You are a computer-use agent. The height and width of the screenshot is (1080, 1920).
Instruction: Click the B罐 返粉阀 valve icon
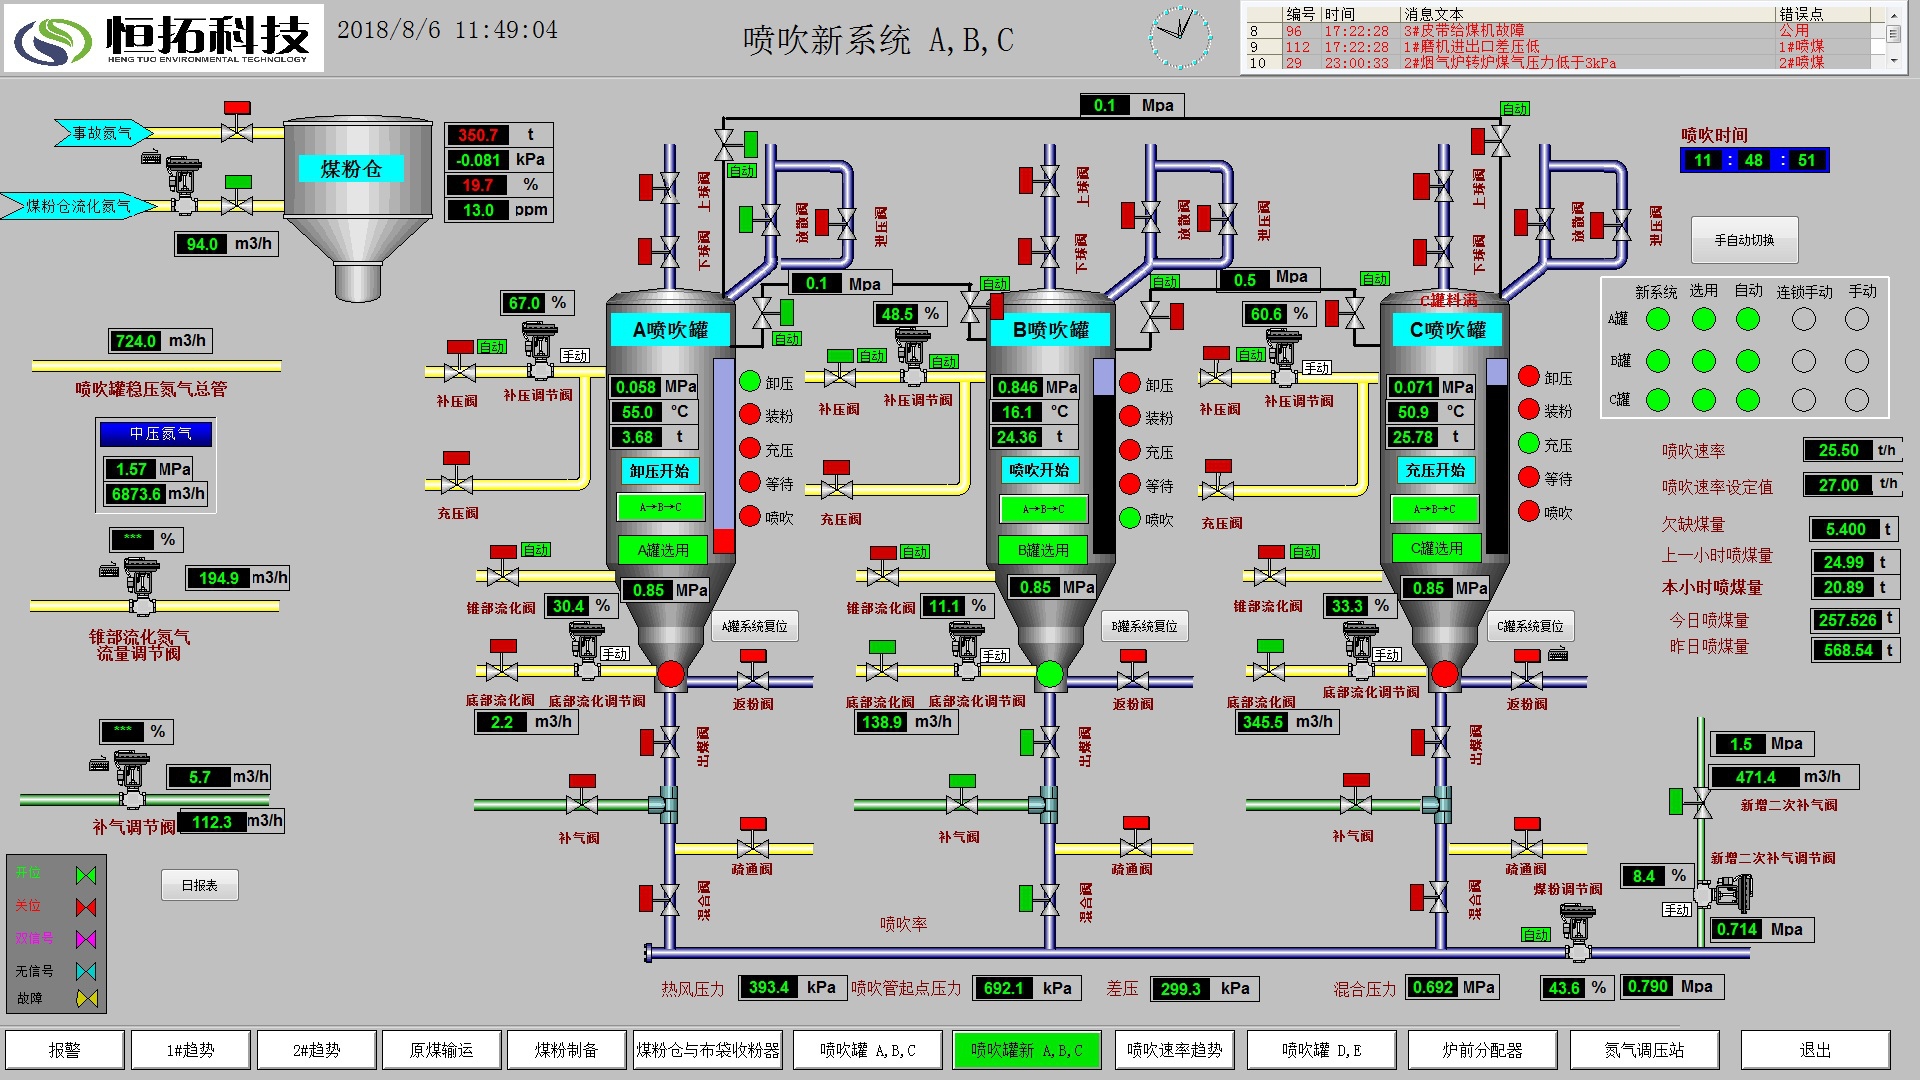click(1133, 672)
